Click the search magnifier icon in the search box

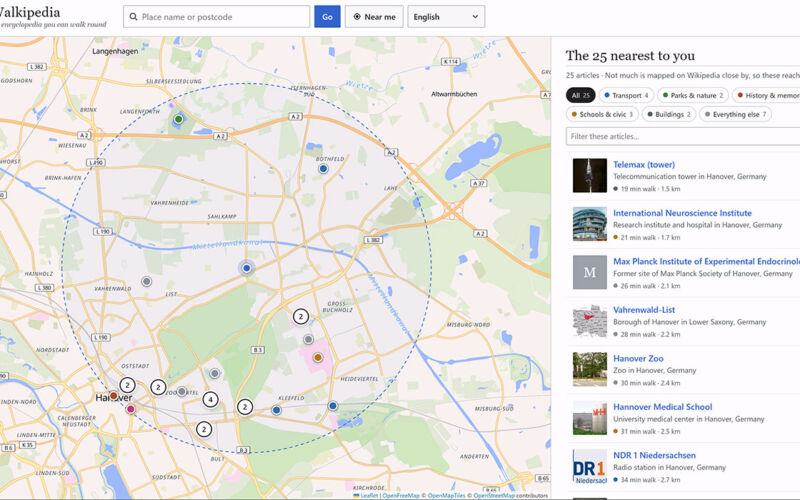pyautogui.click(x=134, y=17)
